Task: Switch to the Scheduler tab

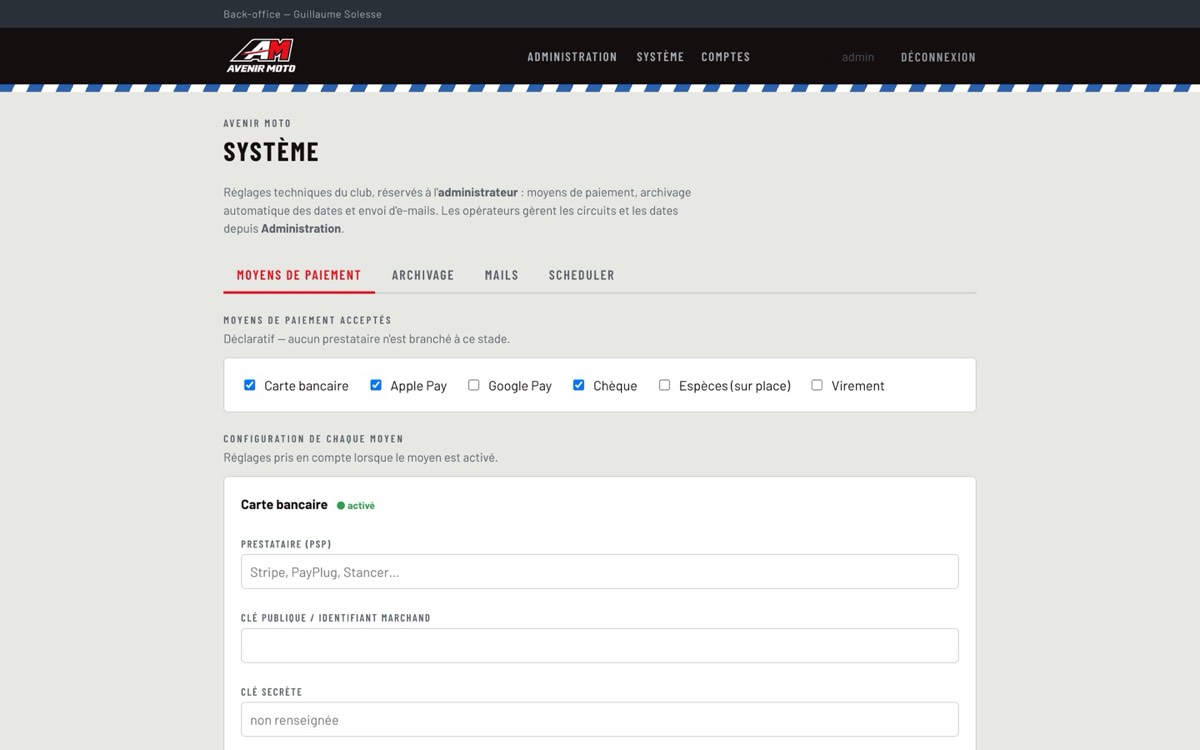Action: [x=581, y=275]
